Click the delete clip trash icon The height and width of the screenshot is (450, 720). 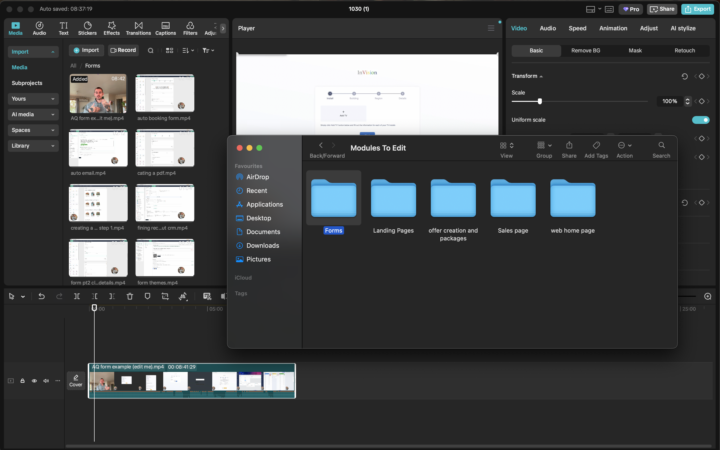point(130,296)
